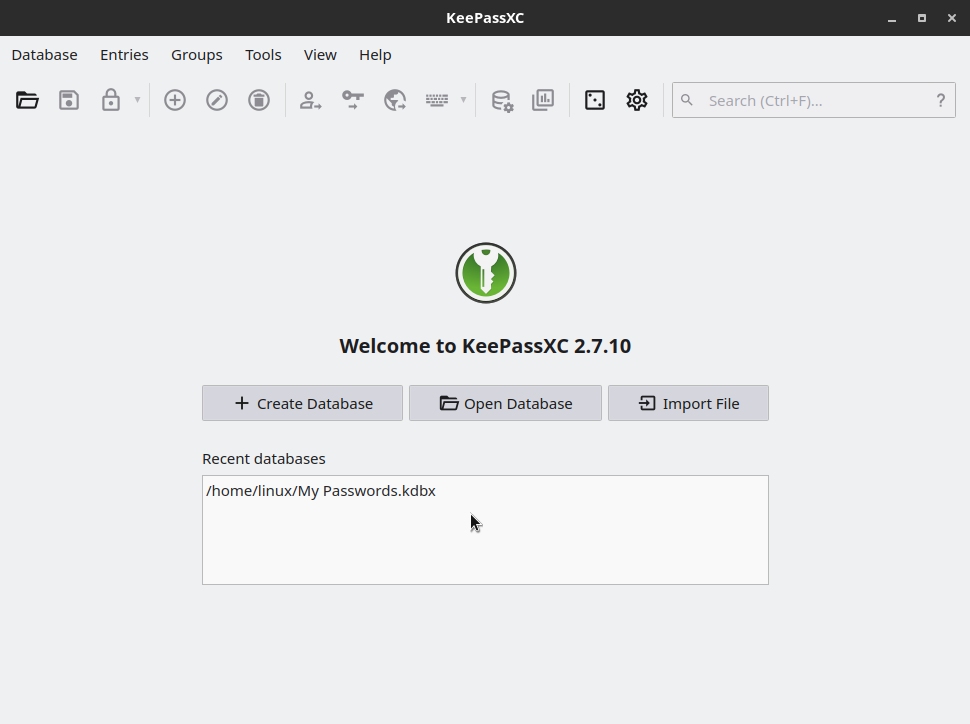Click the Add New Entry plus icon

tap(175, 100)
